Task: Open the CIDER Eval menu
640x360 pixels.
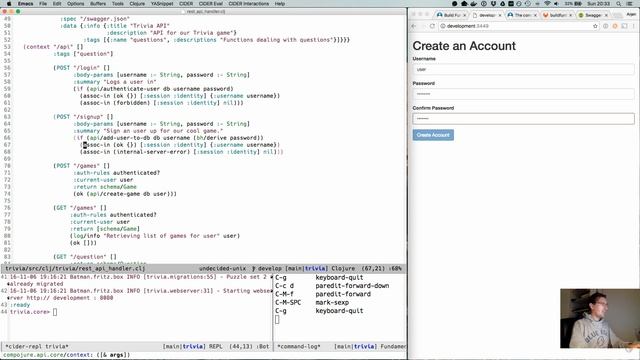Action: [211, 4]
